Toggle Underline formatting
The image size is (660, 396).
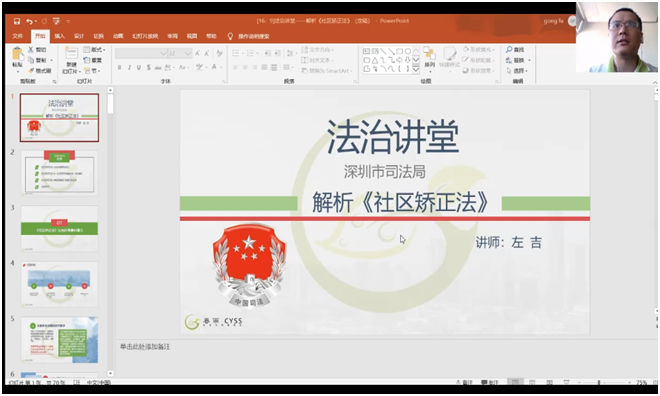(x=138, y=67)
